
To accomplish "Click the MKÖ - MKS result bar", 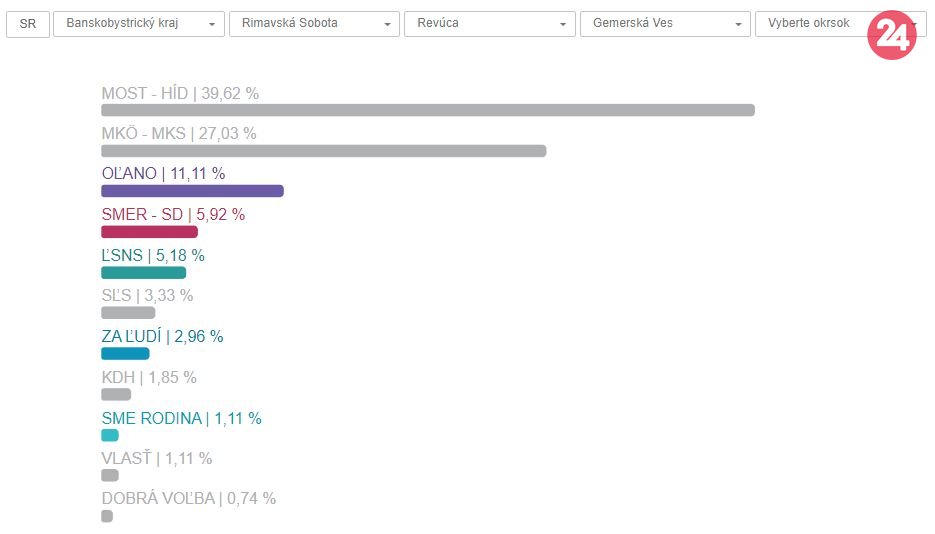I will [323, 151].
